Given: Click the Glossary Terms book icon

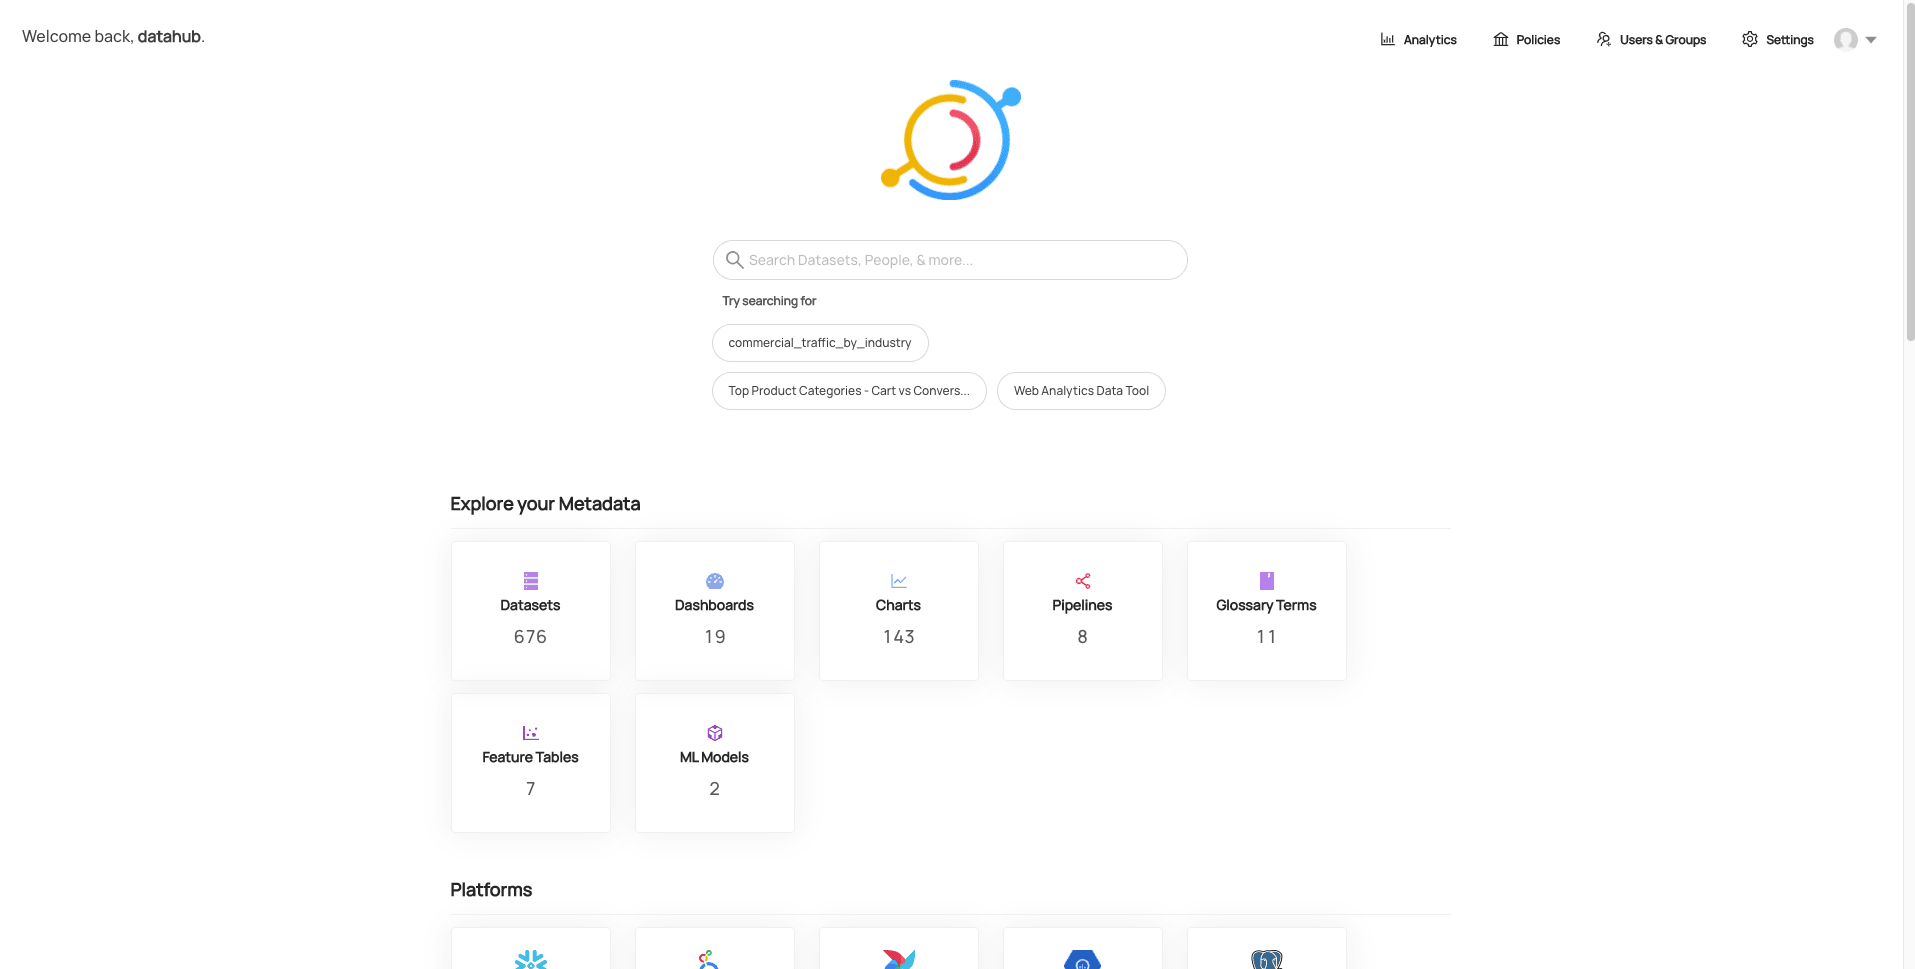Looking at the screenshot, I should [1267, 581].
